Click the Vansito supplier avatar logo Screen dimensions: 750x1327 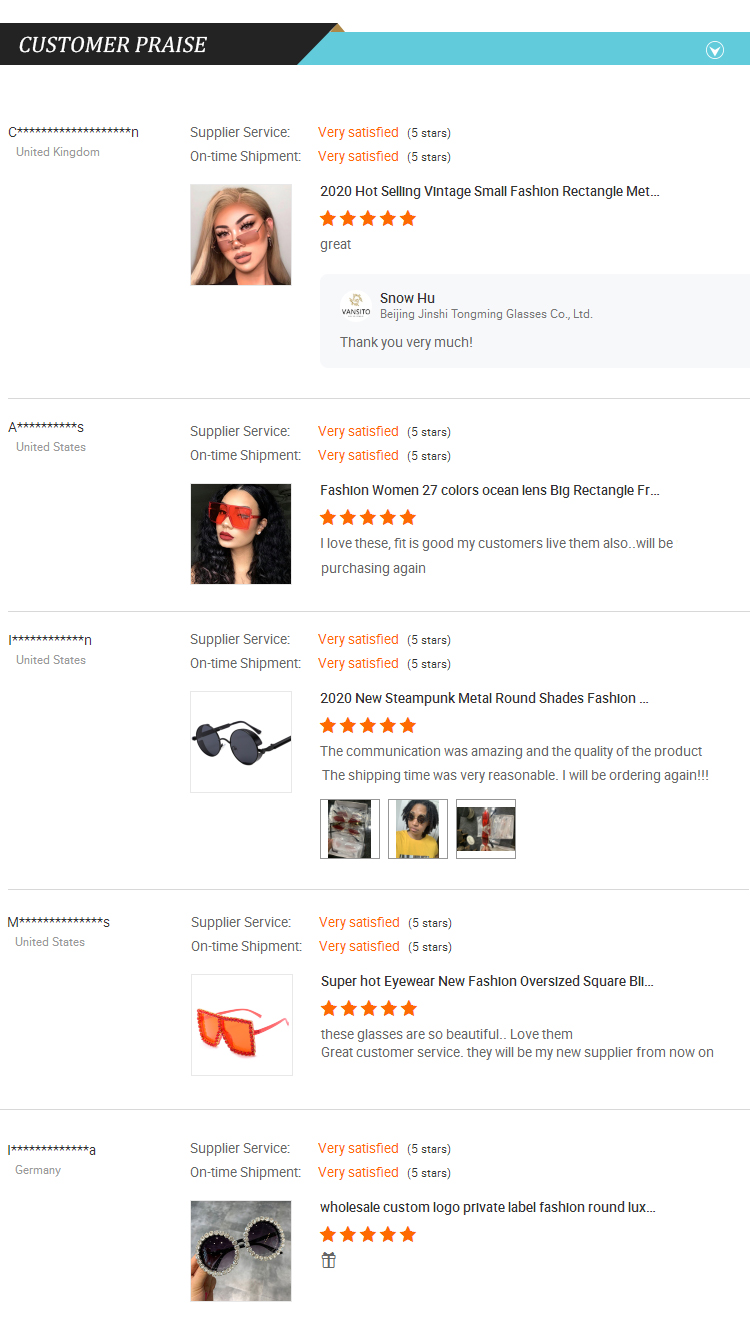pyautogui.click(x=356, y=304)
